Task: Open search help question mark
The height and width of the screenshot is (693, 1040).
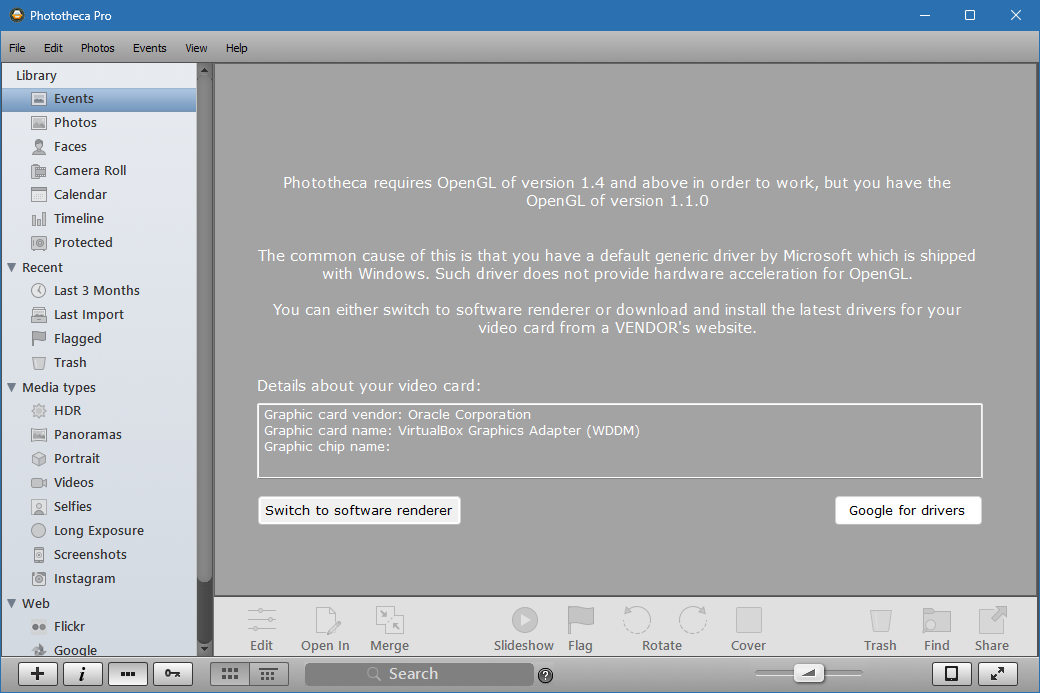Action: pyautogui.click(x=545, y=675)
